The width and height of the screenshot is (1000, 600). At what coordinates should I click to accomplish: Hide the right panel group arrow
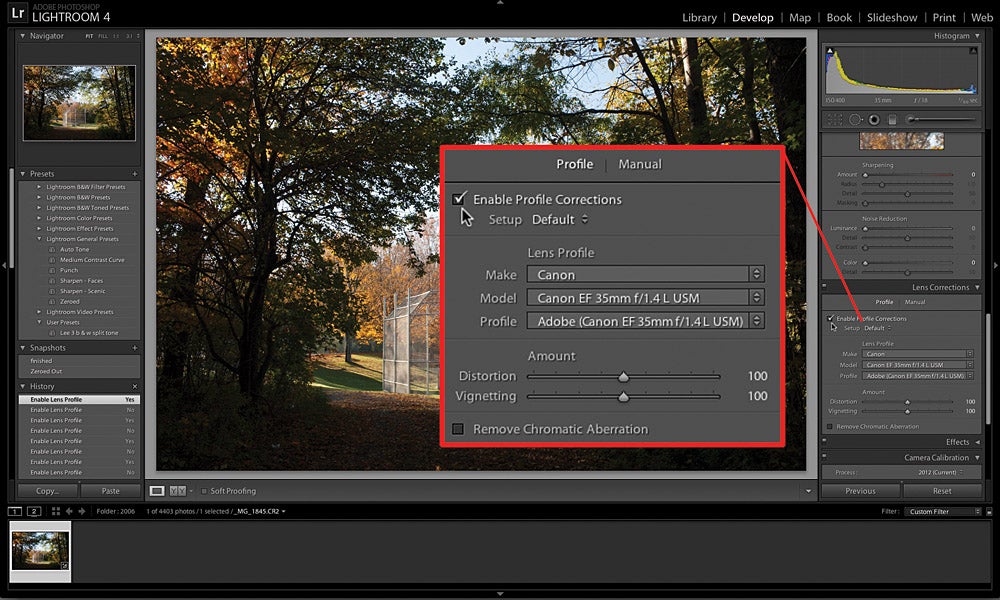996,265
